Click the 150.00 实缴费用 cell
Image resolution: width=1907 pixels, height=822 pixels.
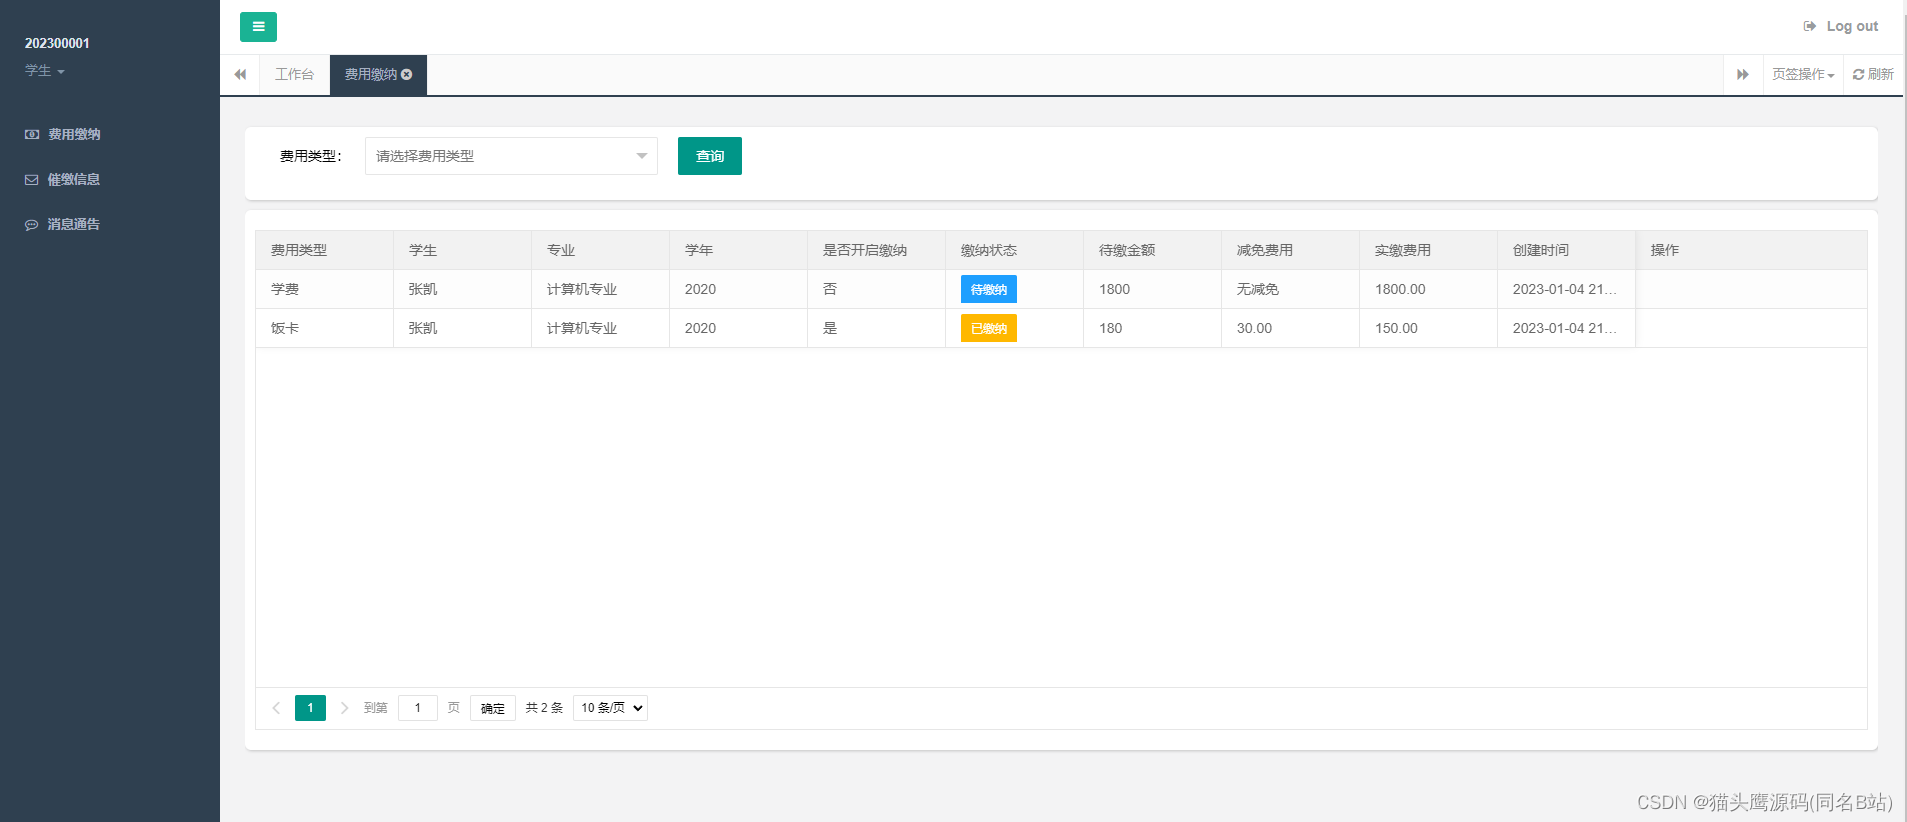1429,328
